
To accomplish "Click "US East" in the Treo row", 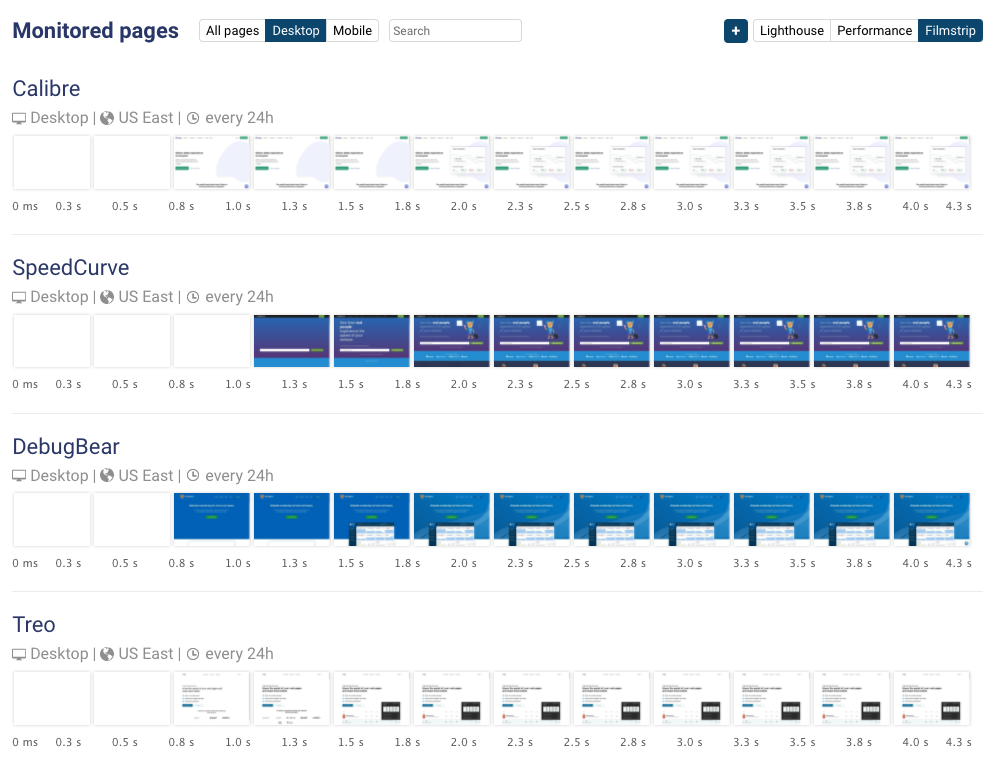I will (x=146, y=654).
